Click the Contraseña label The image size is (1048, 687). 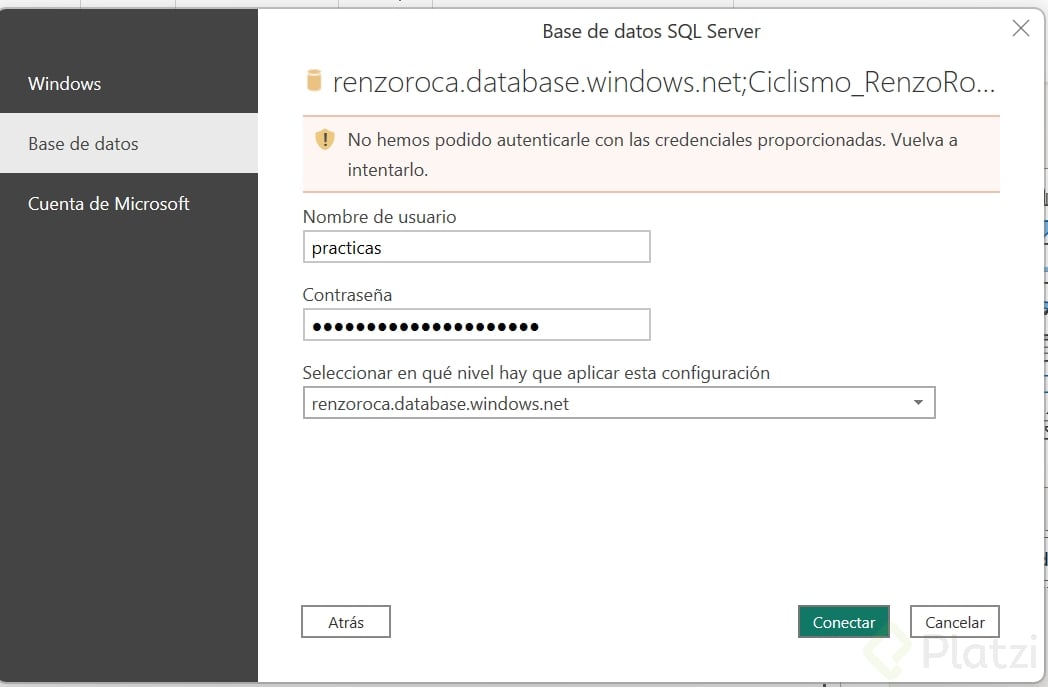347,295
